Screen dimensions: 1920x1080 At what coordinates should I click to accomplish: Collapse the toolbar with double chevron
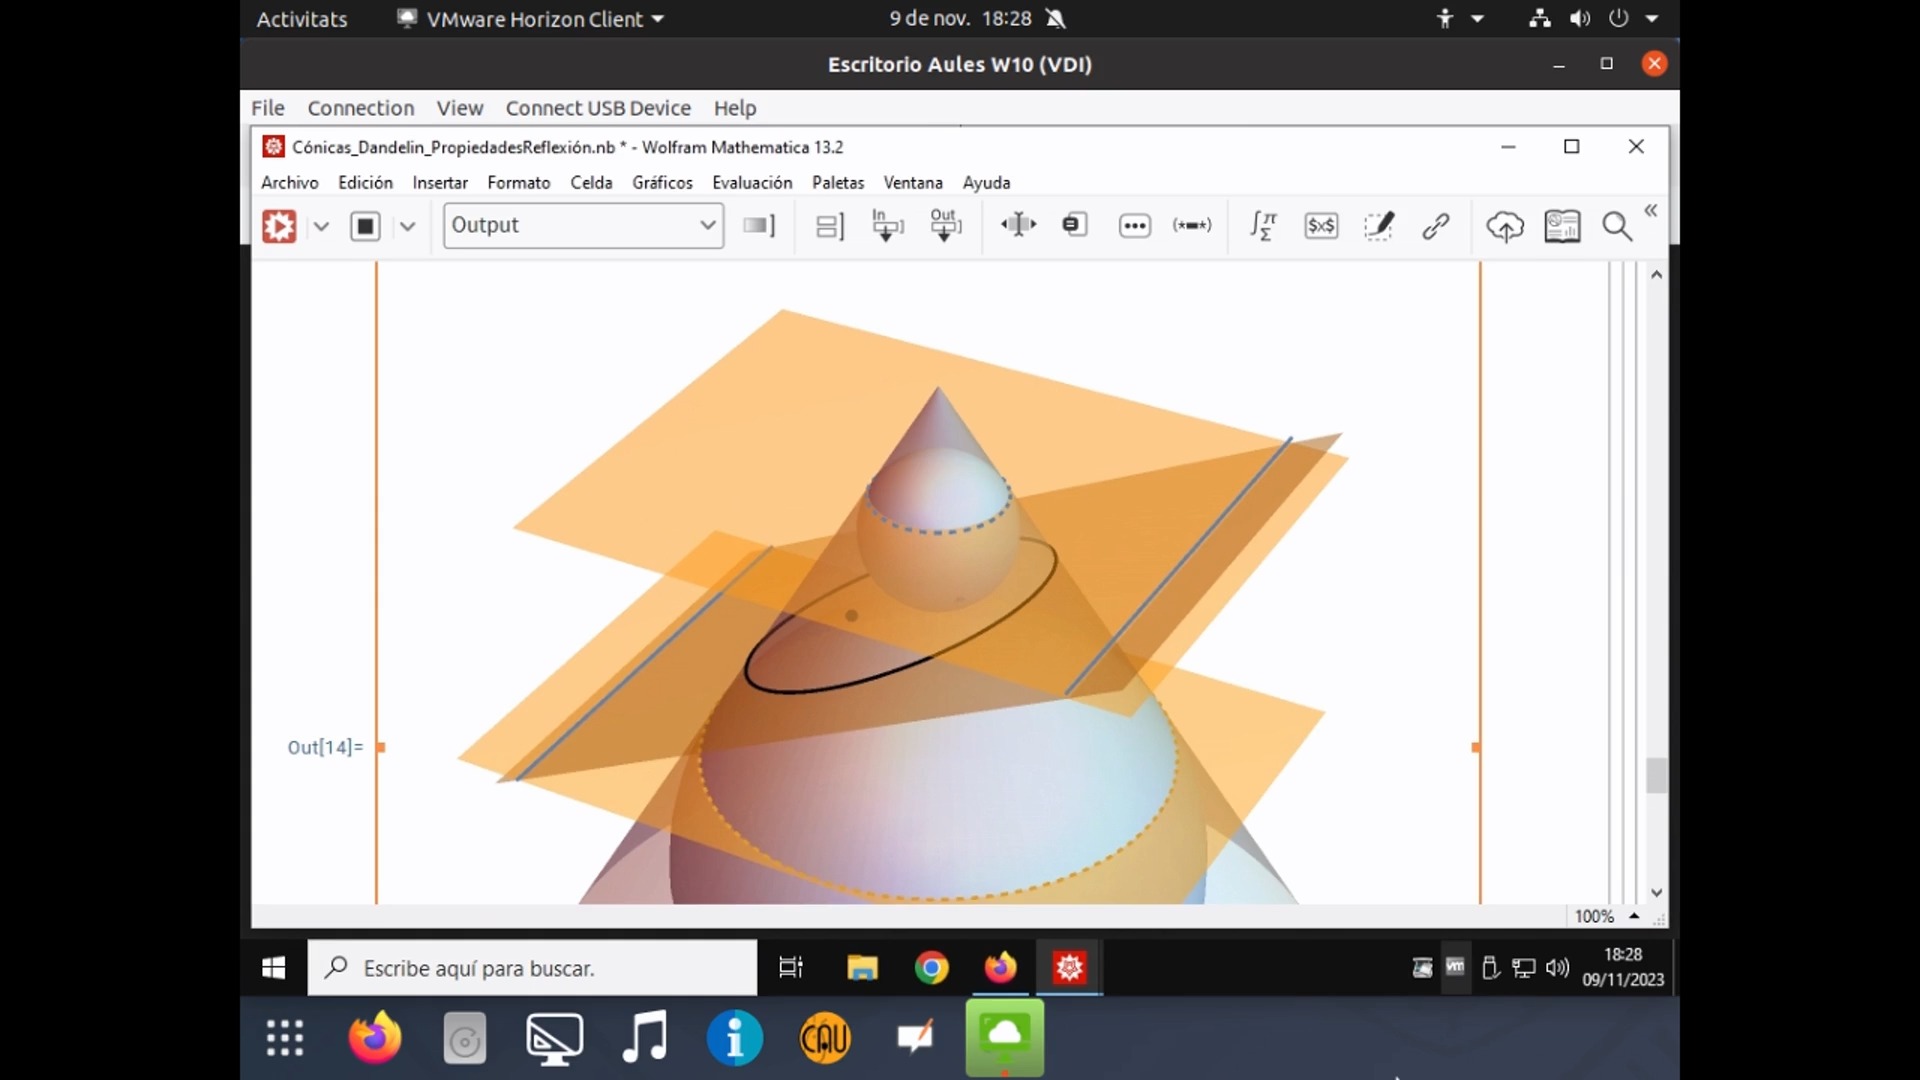tap(1651, 210)
